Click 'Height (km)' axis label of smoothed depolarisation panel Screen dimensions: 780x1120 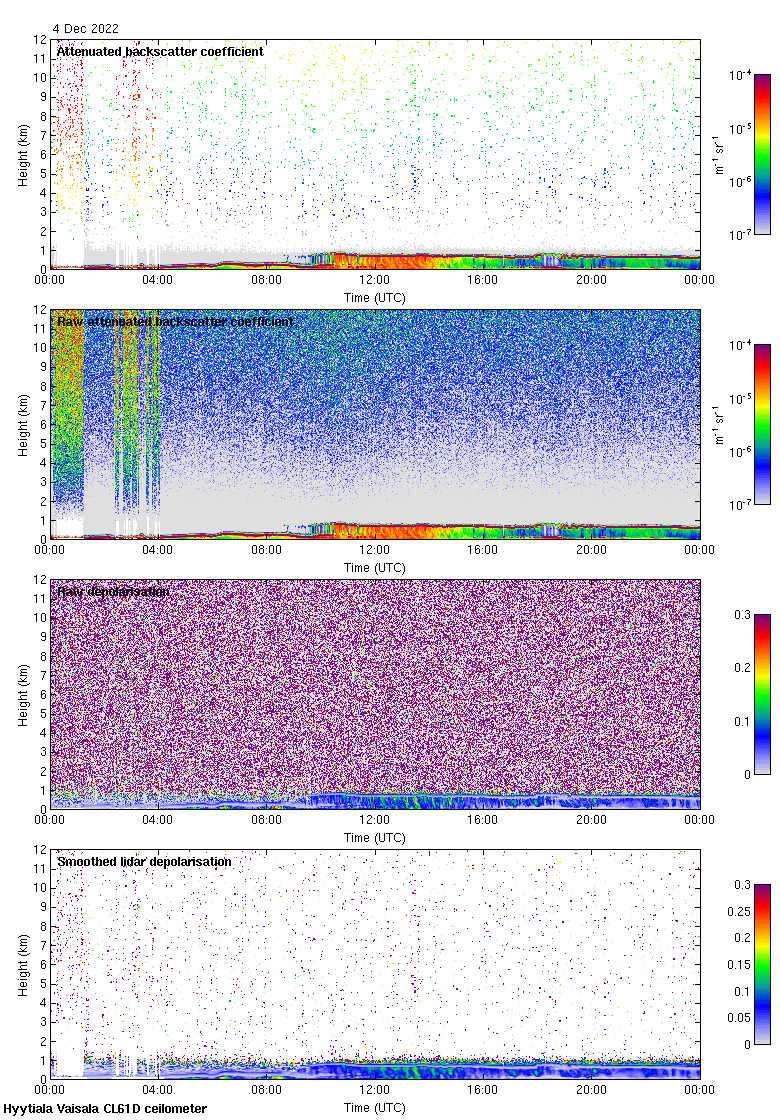coord(24,965)
